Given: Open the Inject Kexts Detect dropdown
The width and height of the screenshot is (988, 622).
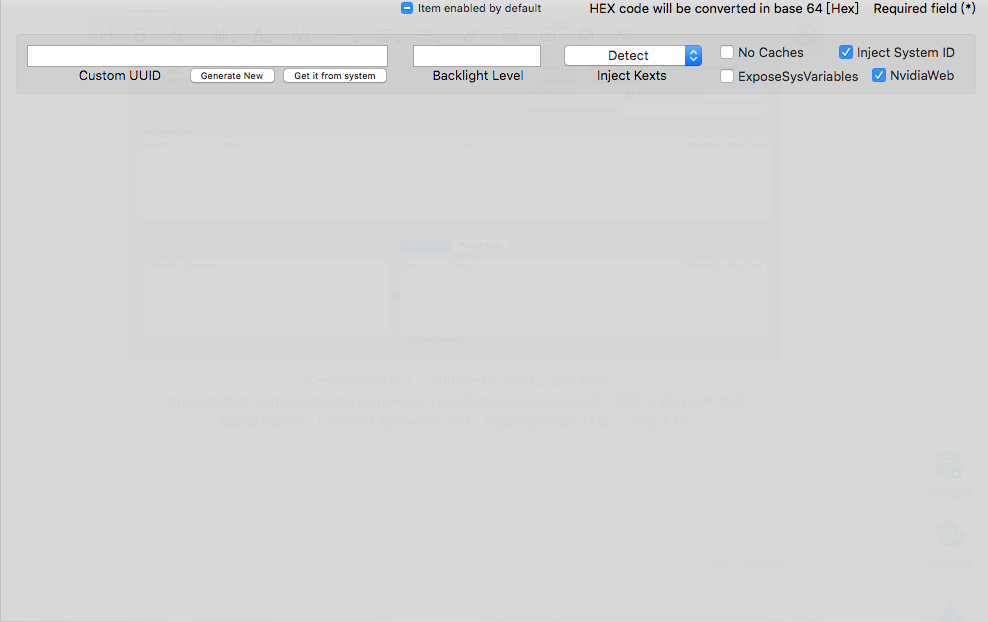Looking at the screenshot, I should pyautogui.click(x=633, y=55).
